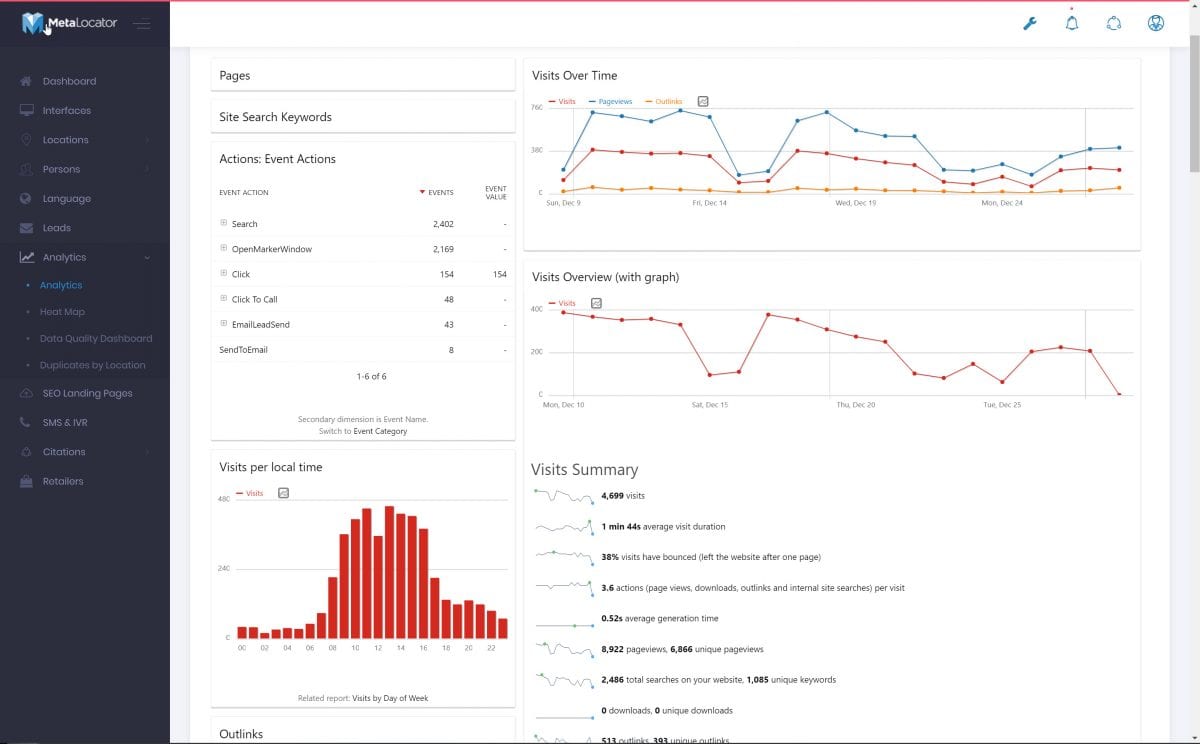This screenshot has width=1200, height=744.
Task: Sort the table by Events column header
Action: [x=439, y=192]
